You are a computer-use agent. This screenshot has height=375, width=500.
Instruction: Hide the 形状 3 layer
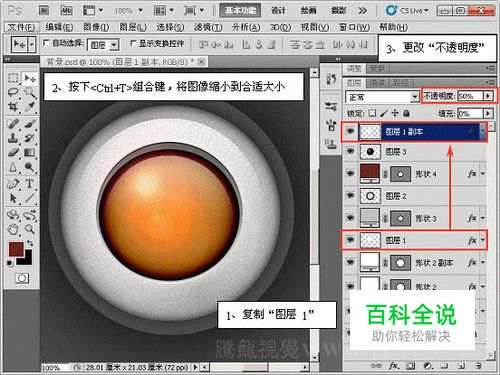(350, 217)
